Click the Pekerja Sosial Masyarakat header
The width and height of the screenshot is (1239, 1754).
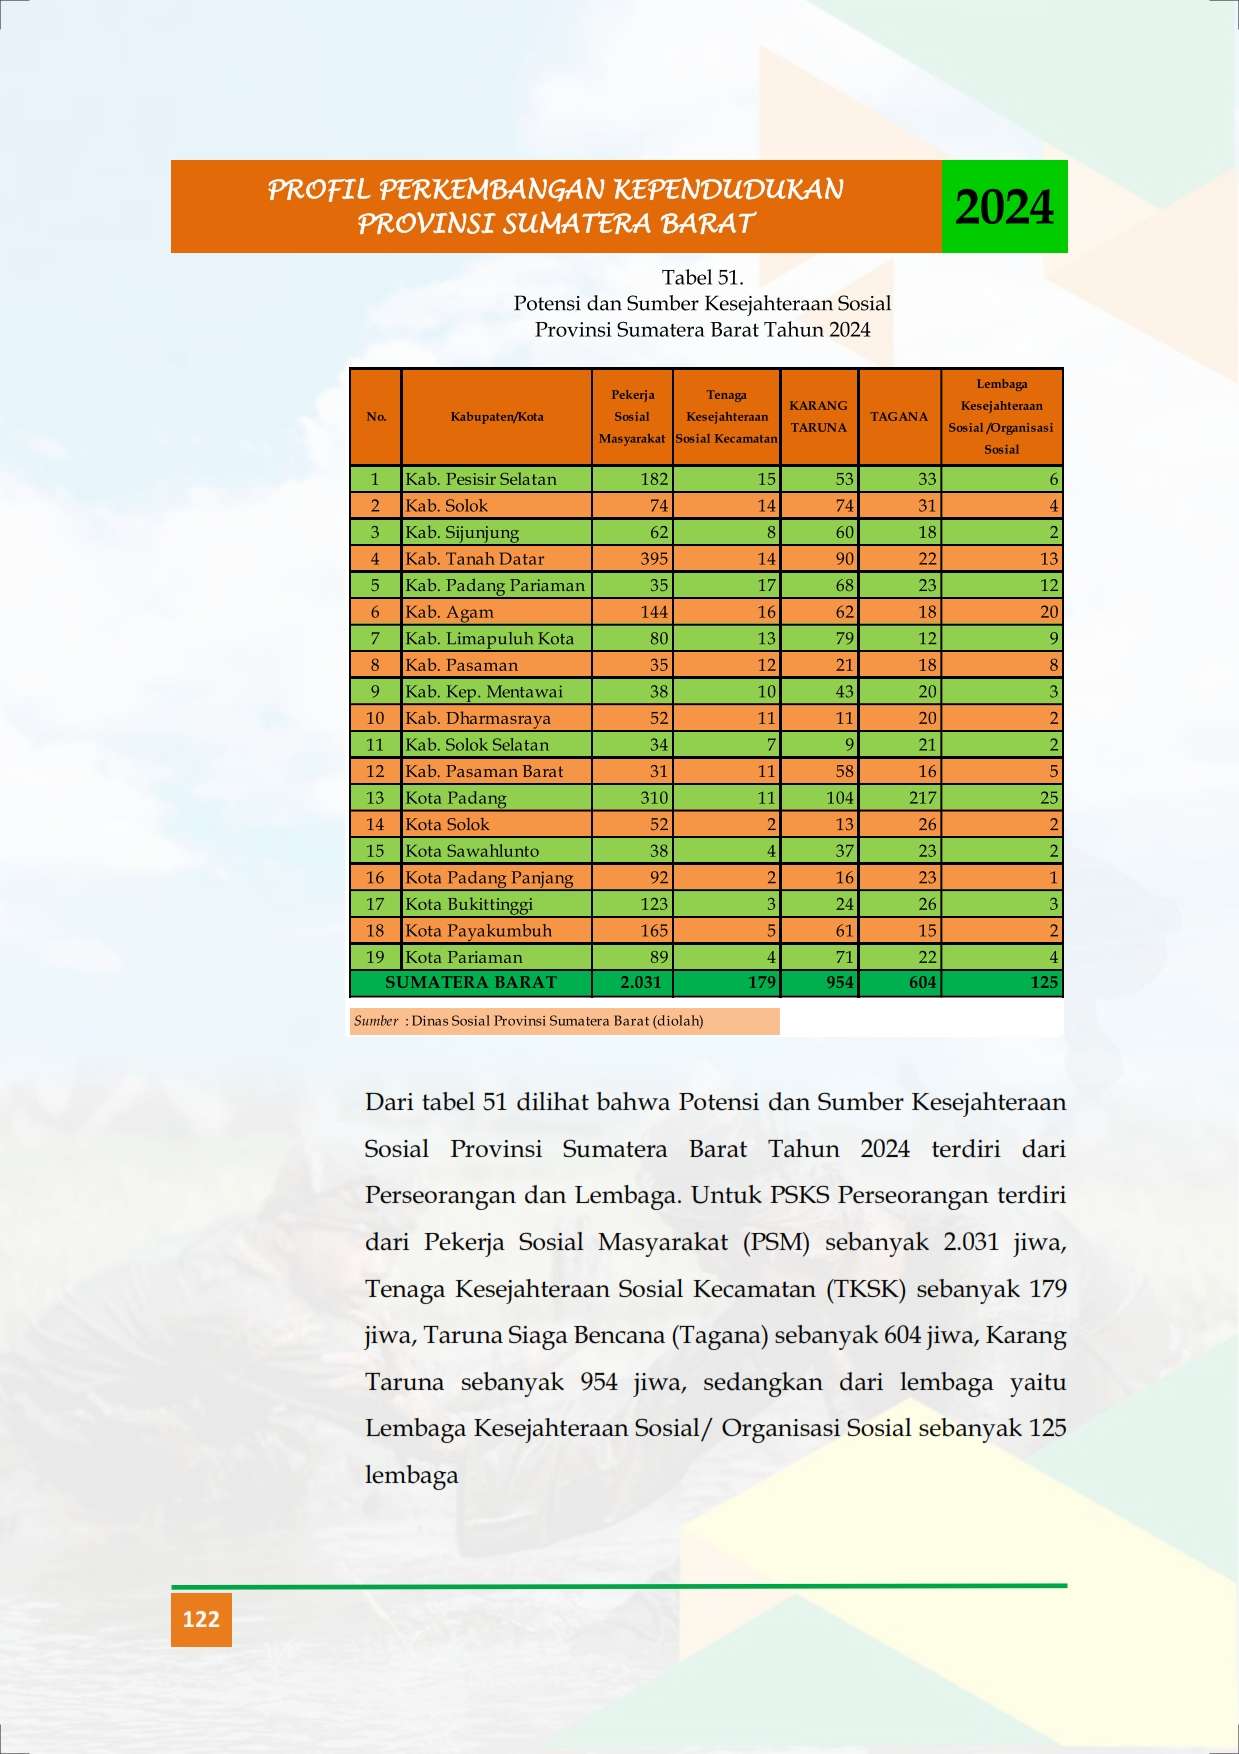pos(632,417)
